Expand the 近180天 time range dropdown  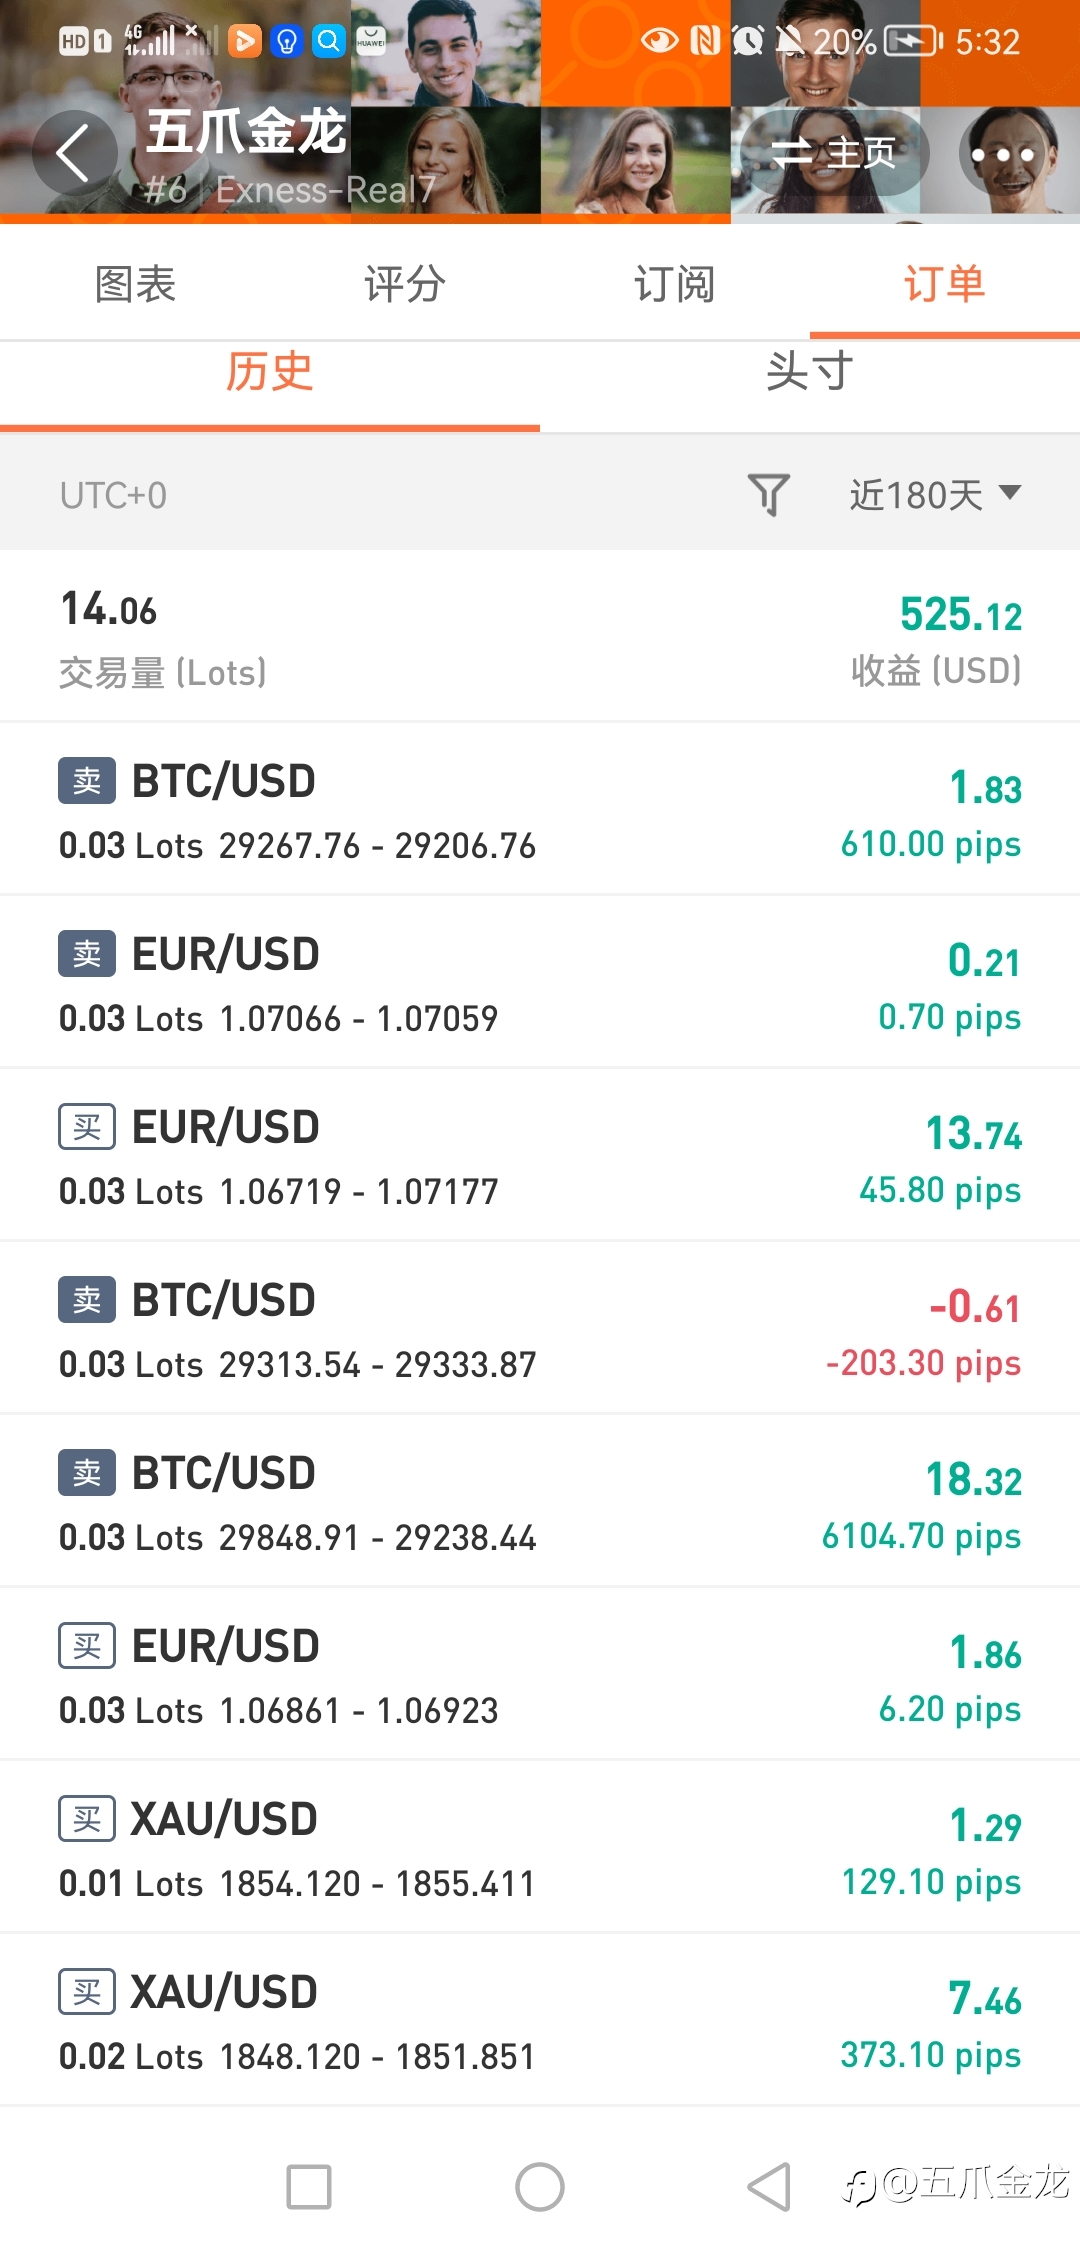[x=935, y=494]
